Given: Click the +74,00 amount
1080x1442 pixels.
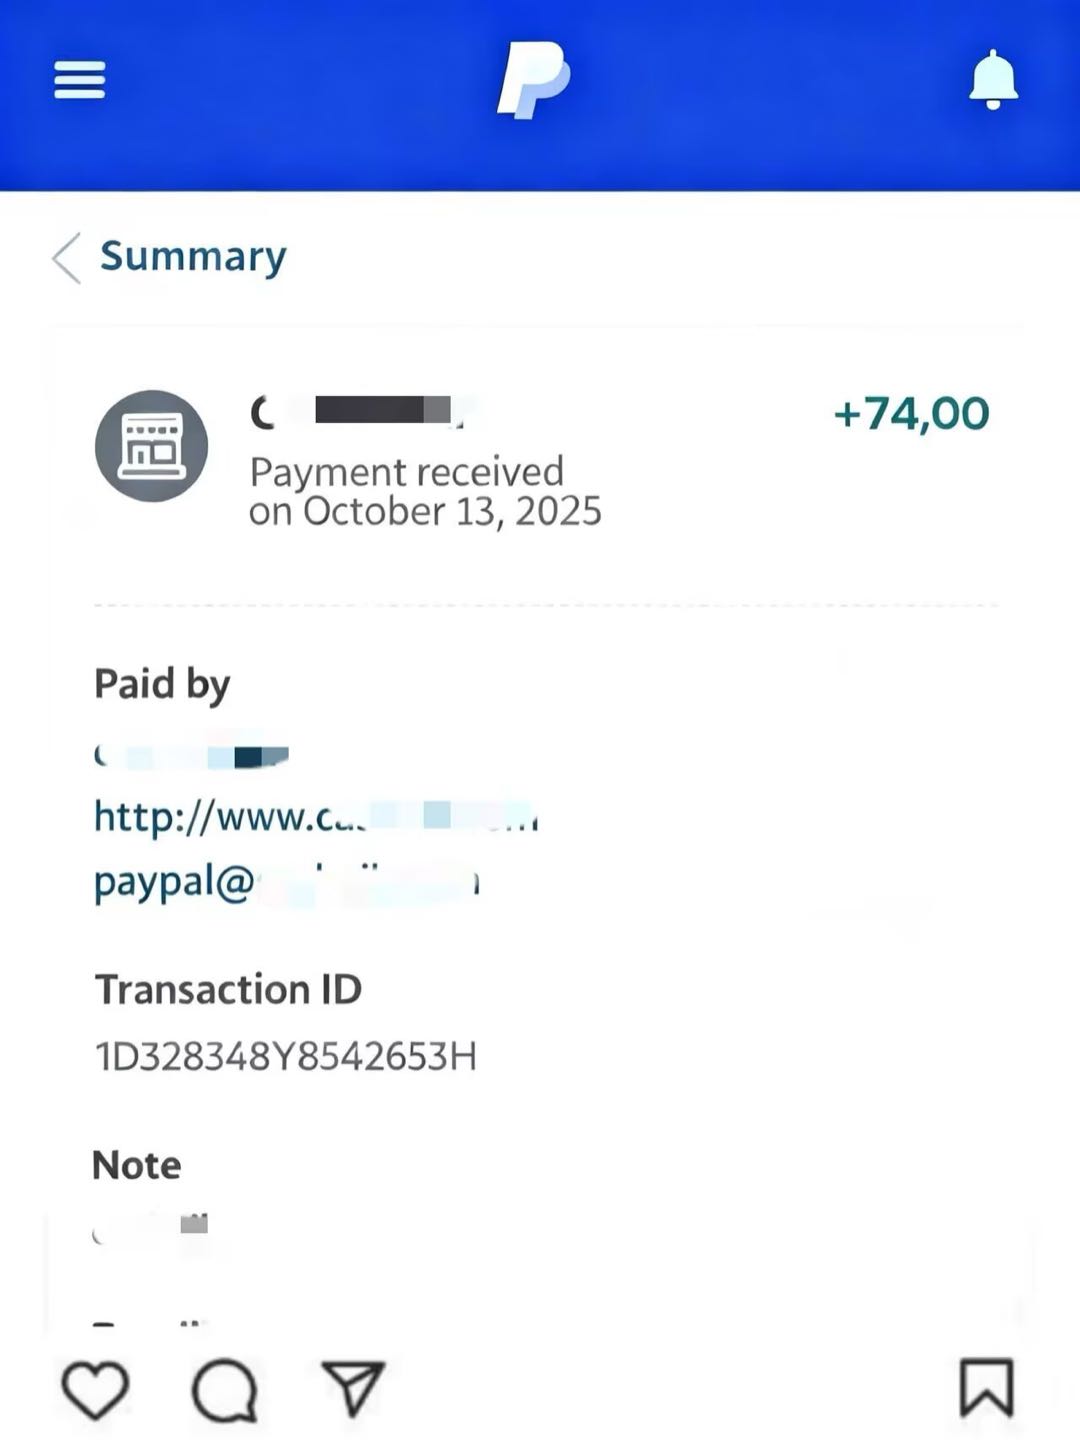Looking at the screenshot, I should pos(911,413).
